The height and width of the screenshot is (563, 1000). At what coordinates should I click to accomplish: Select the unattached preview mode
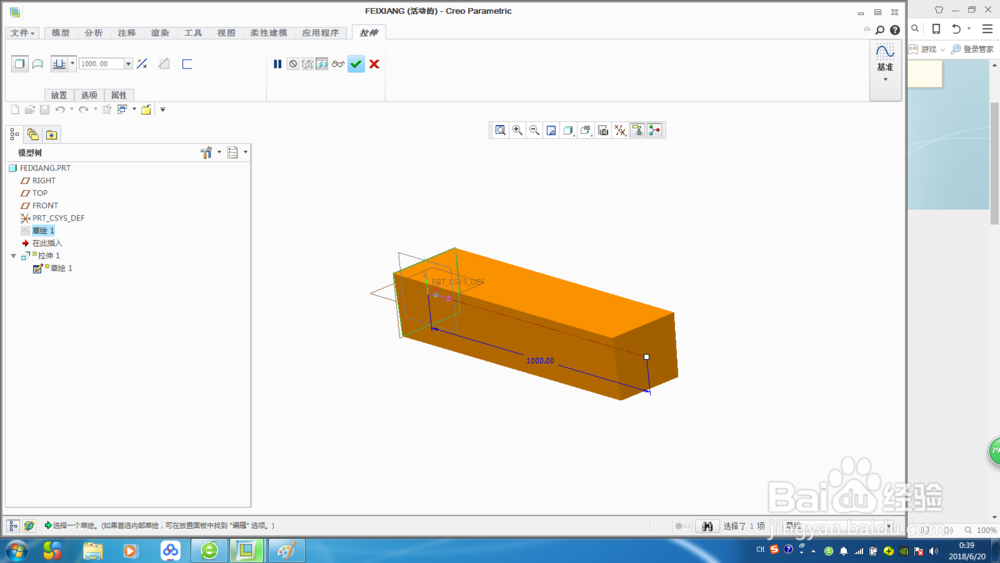pos(307,64)
